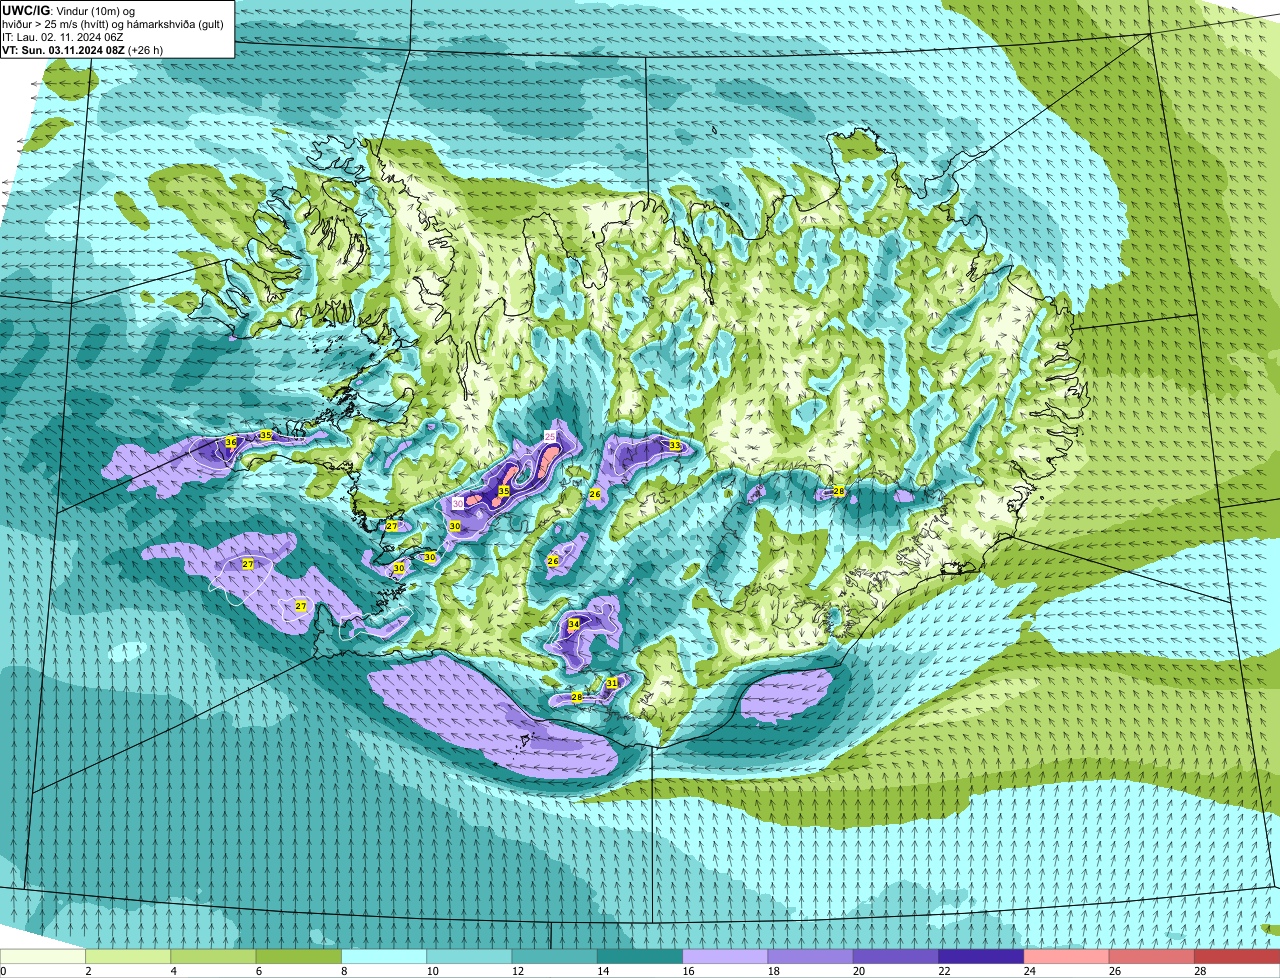Click the 16–18 m/s lavender legend swatch
The width and height of the screenshot is (1280, 978).
(x=725, y=957)
